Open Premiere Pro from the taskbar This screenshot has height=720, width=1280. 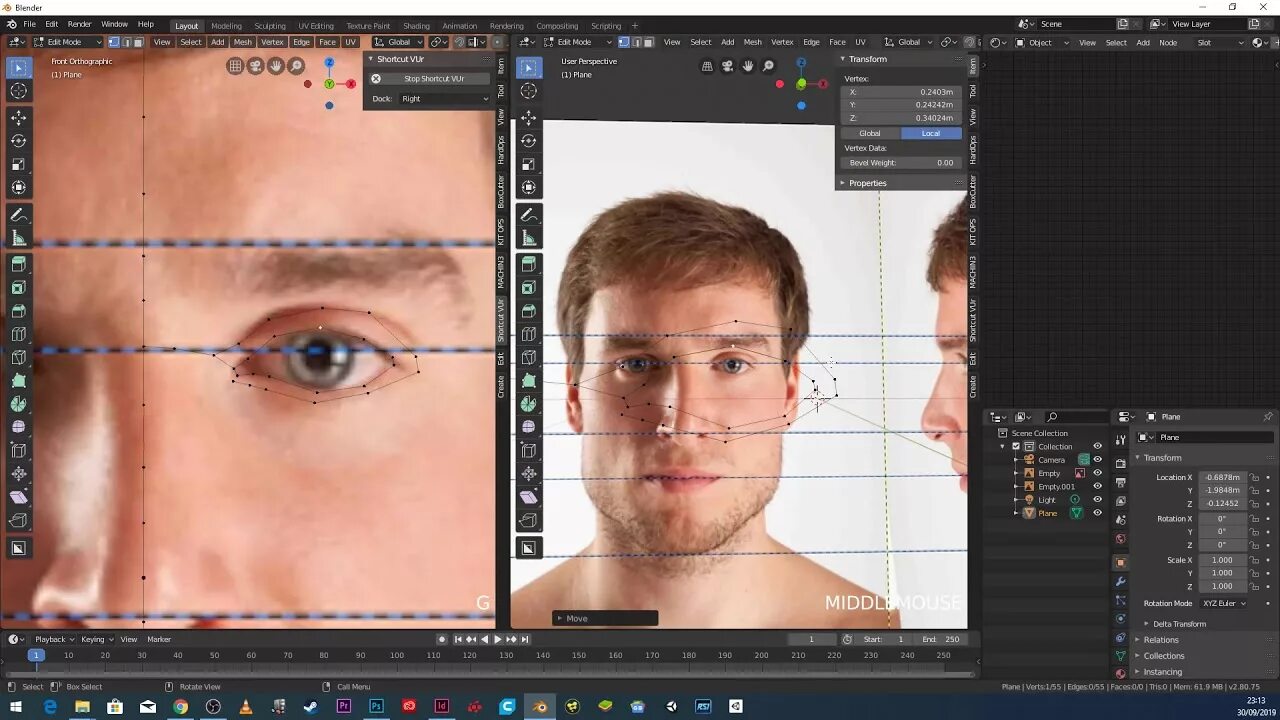[344, 706]
